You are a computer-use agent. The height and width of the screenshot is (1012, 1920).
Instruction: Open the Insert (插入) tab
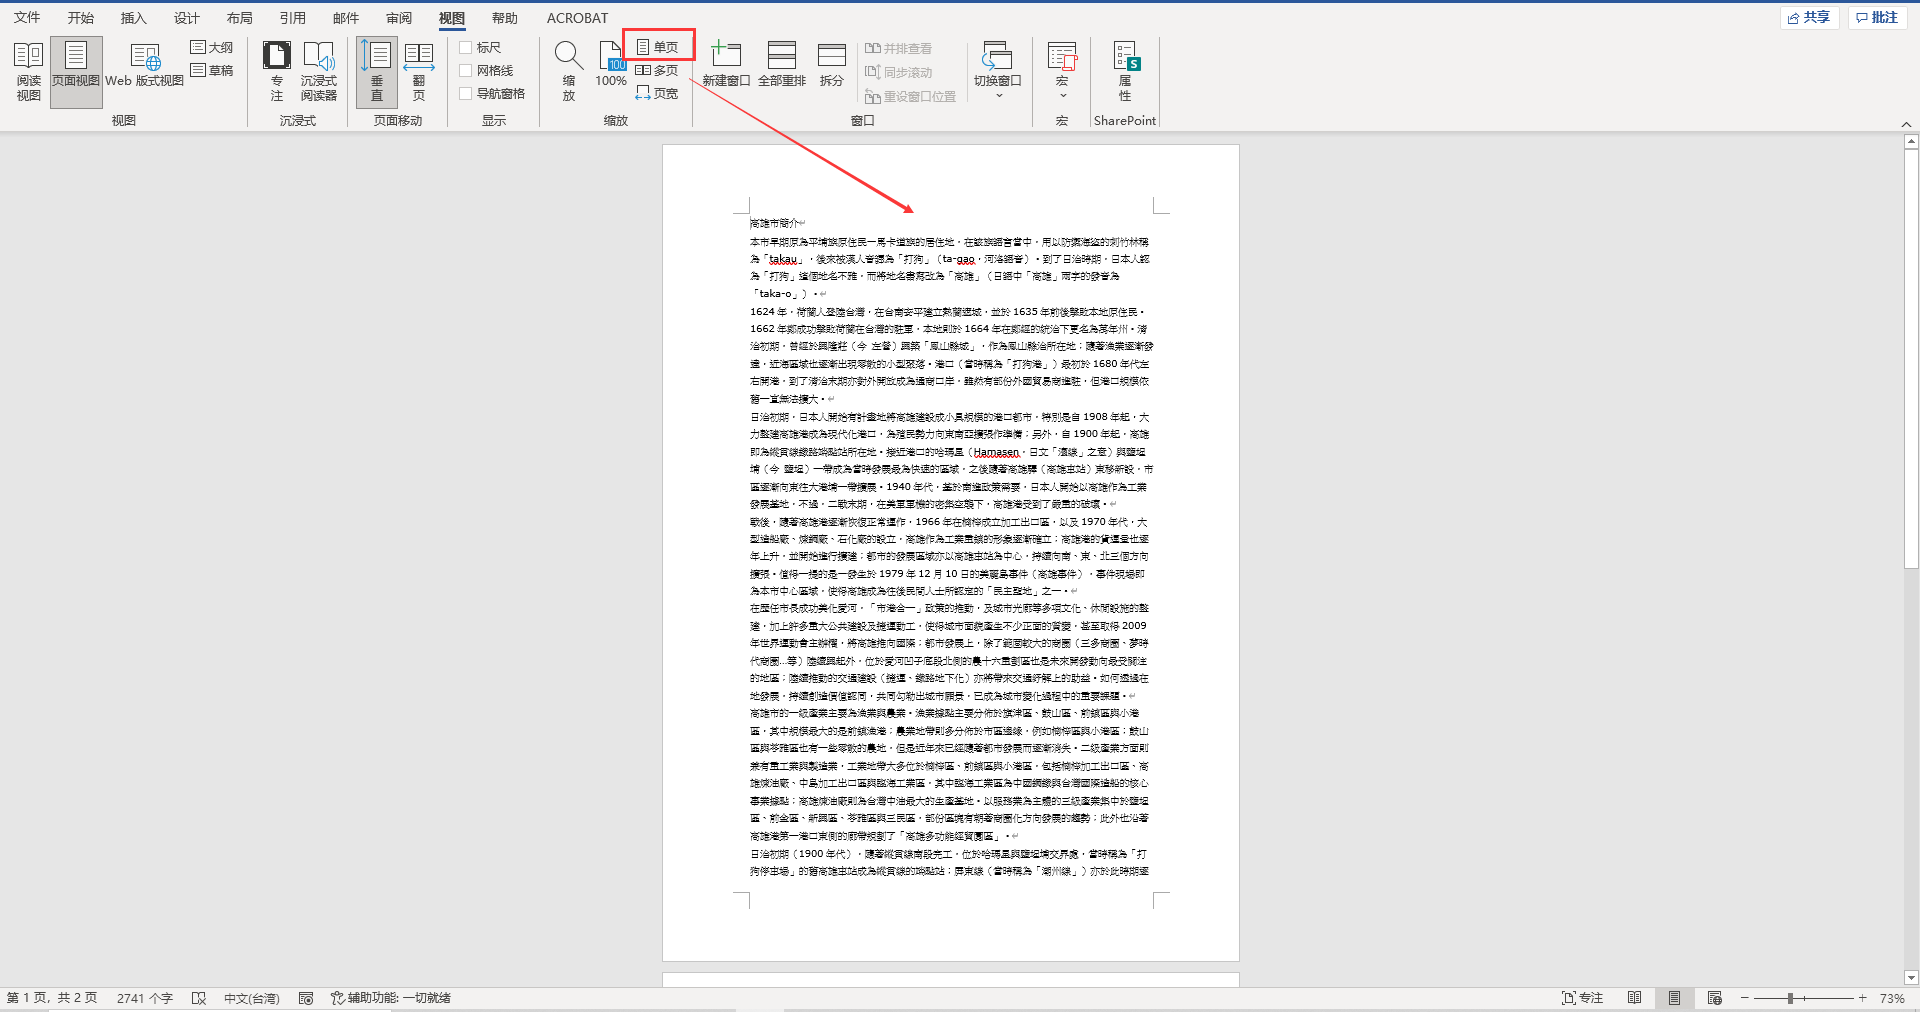(134, 17)
